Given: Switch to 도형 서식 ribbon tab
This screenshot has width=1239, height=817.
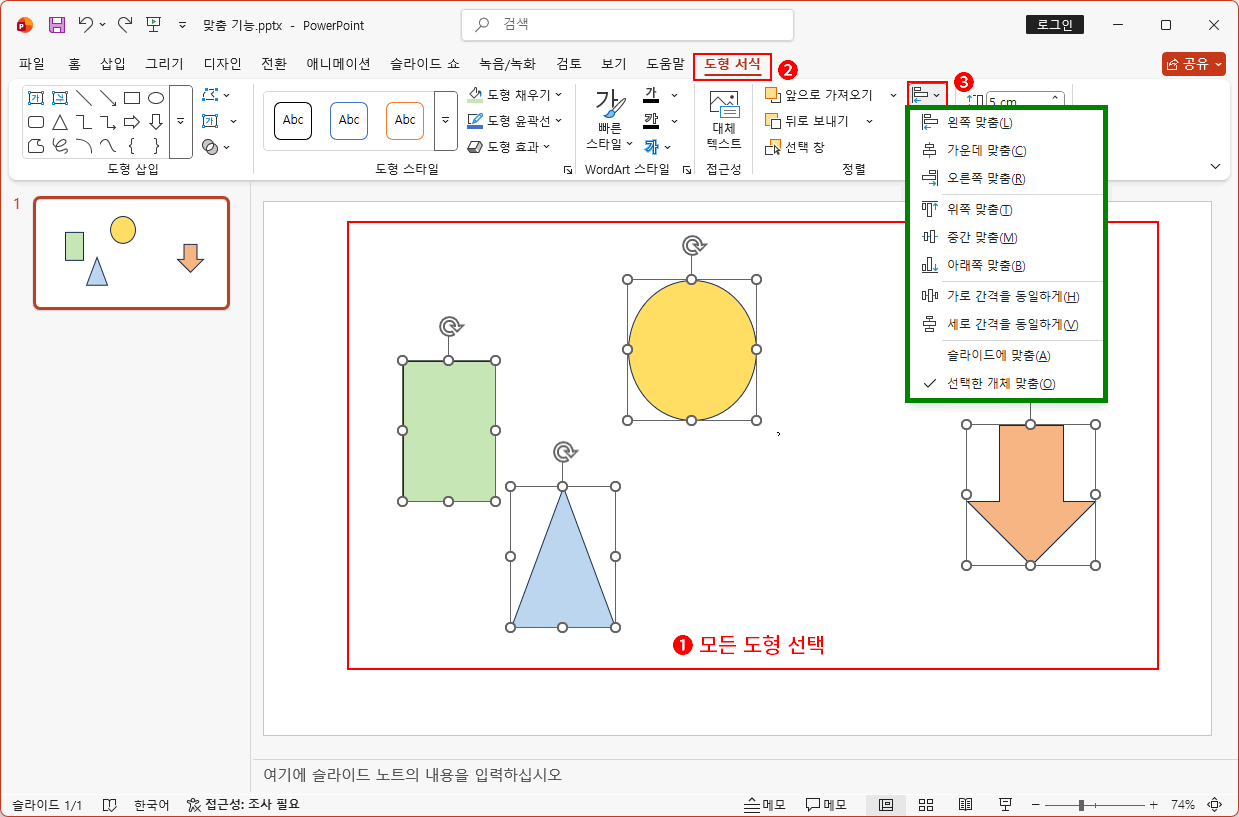Looking at the screenshot, I should pos(732,64).
